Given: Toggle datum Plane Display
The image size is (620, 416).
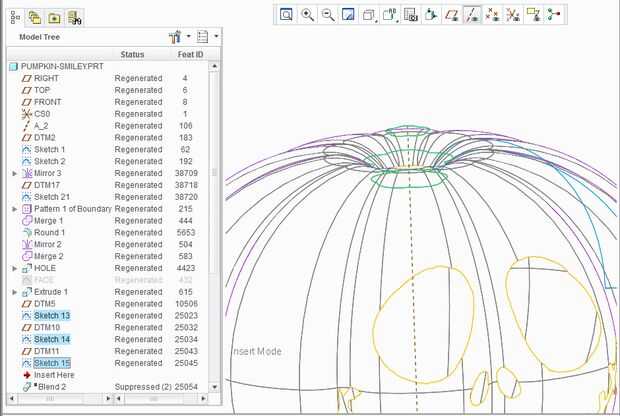Looking at the screenshot, I should (x=452, y=15).
